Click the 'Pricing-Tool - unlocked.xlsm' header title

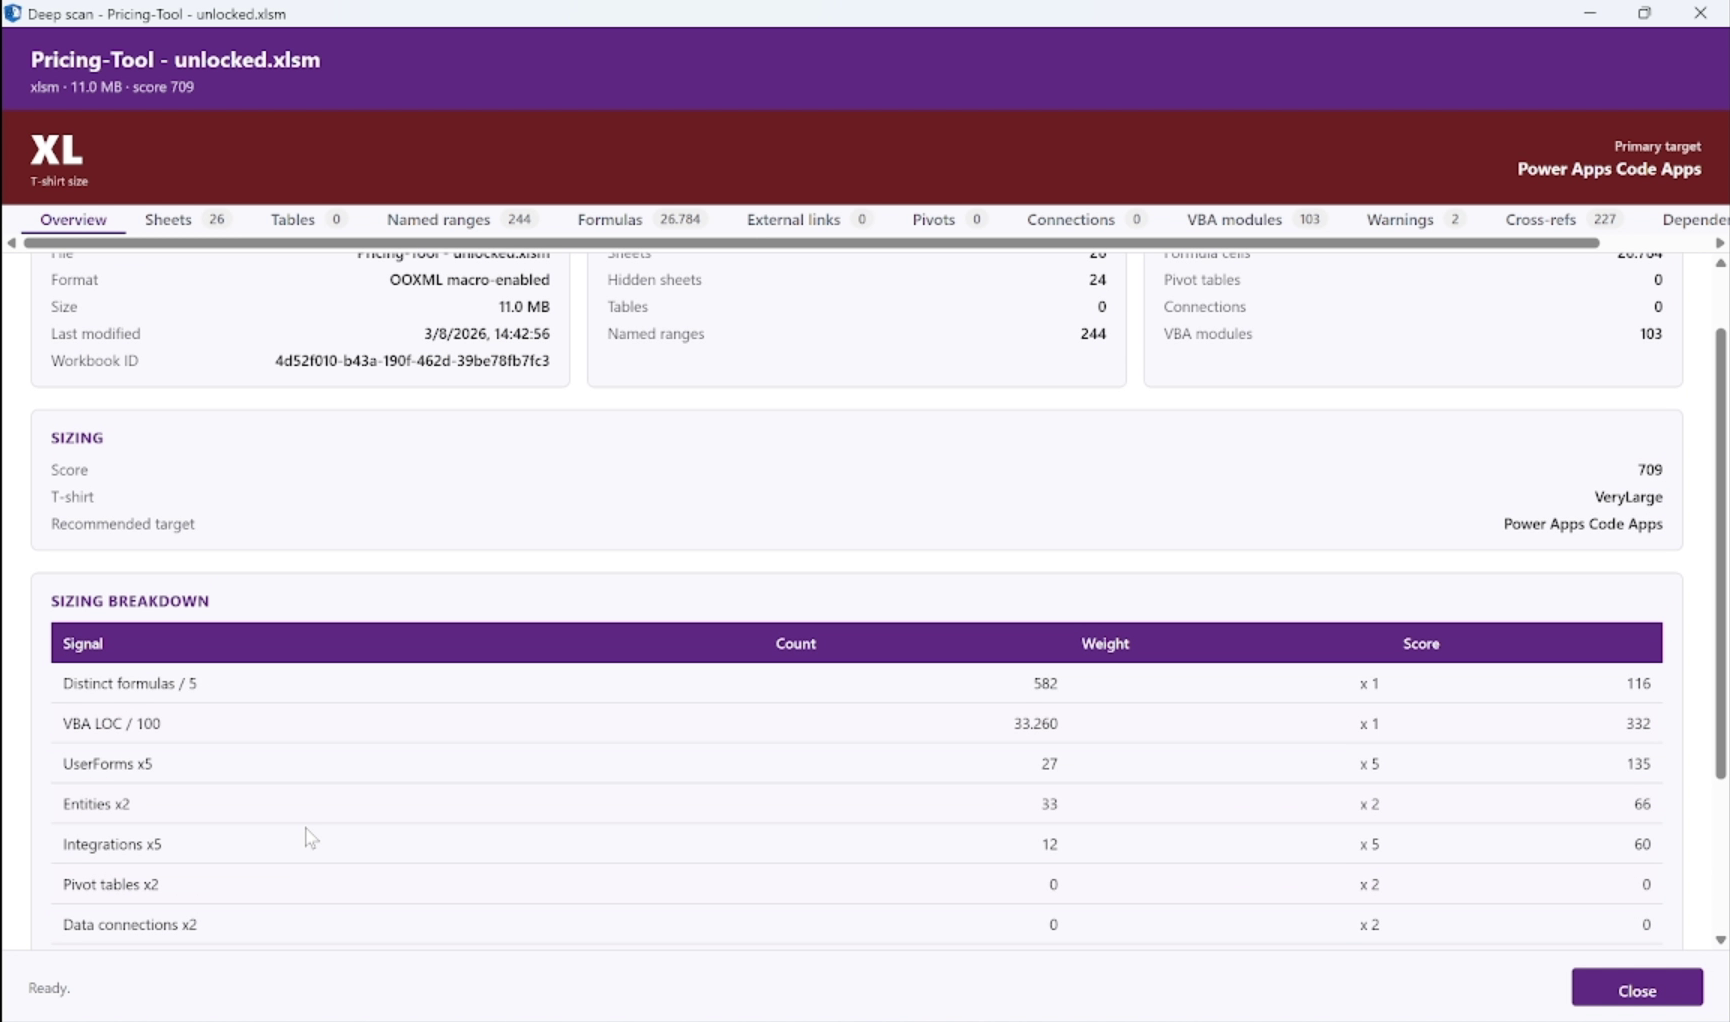(x=175, y=60)
